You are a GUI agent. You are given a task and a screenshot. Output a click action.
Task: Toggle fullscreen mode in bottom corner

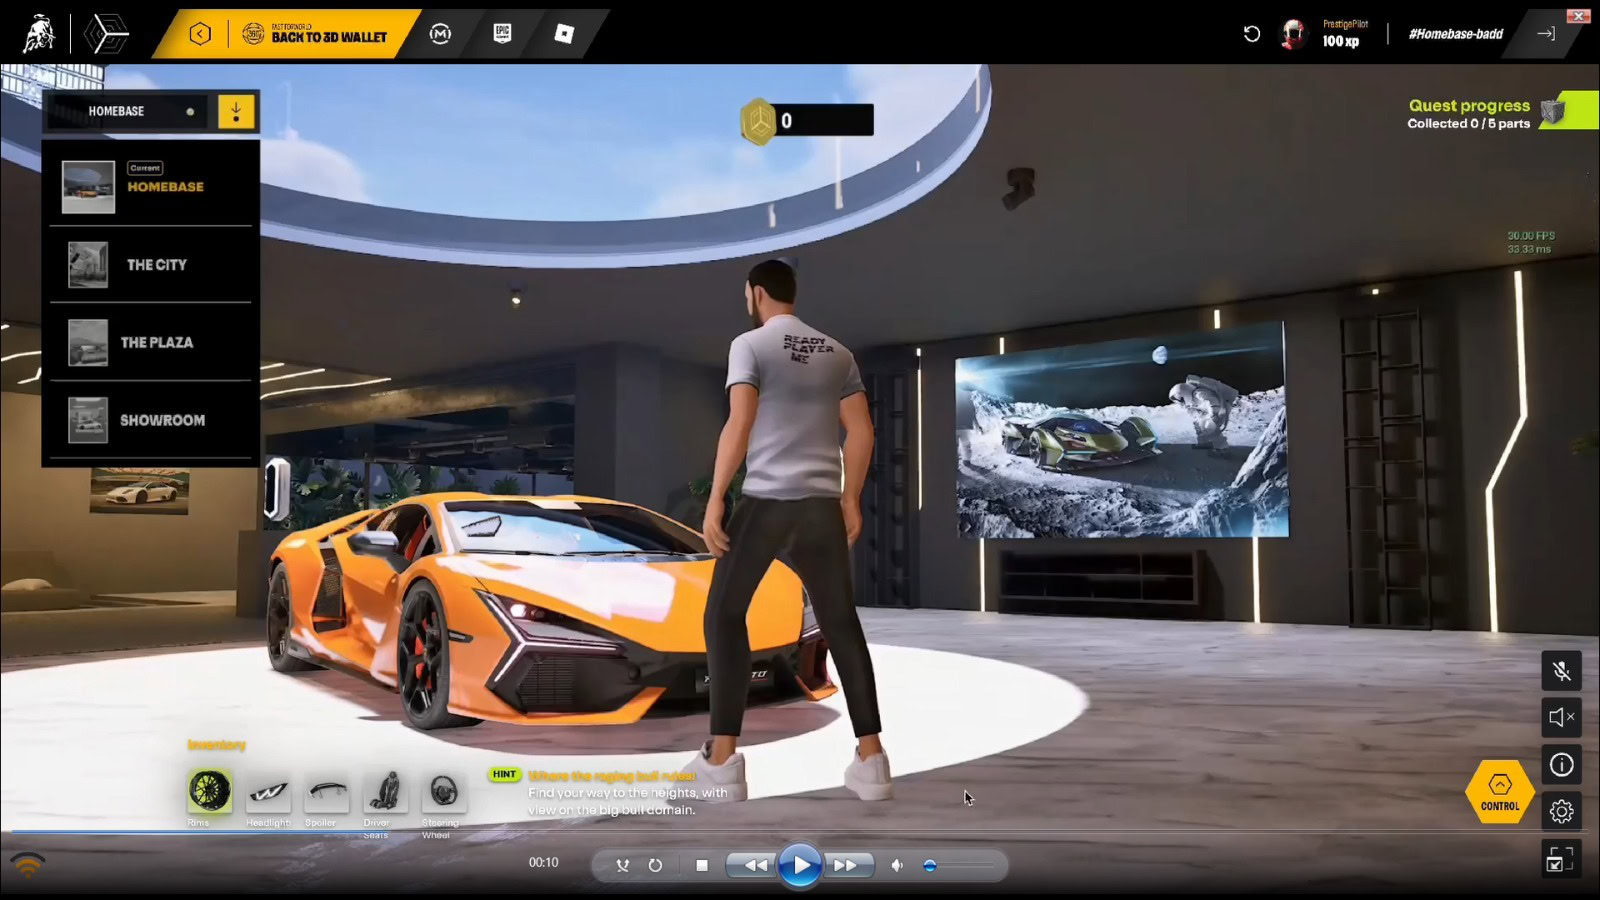1560,859
